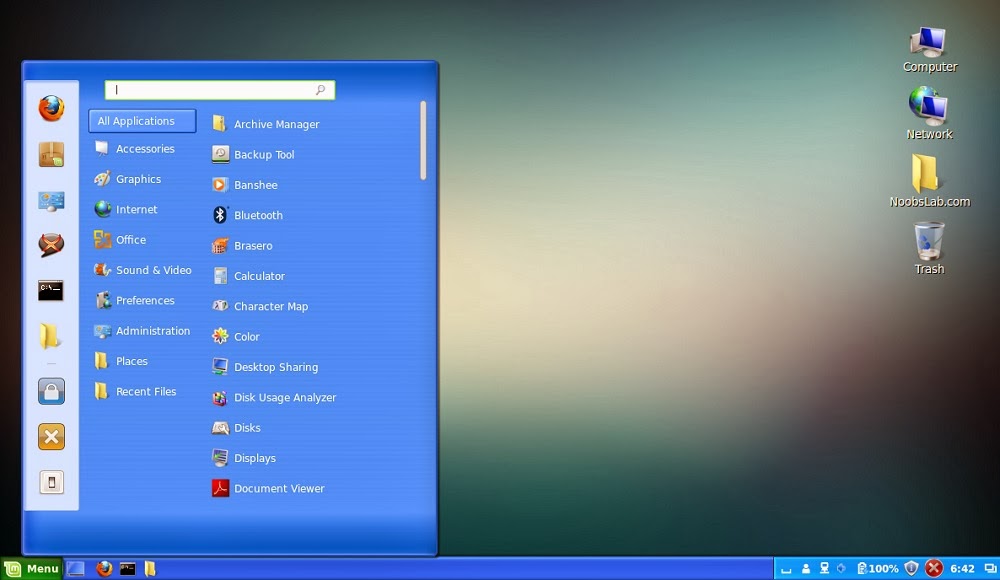This screenshot has height=580, width=1000.
Task: Launch the terminal from the sidebar
Action: 51,290
